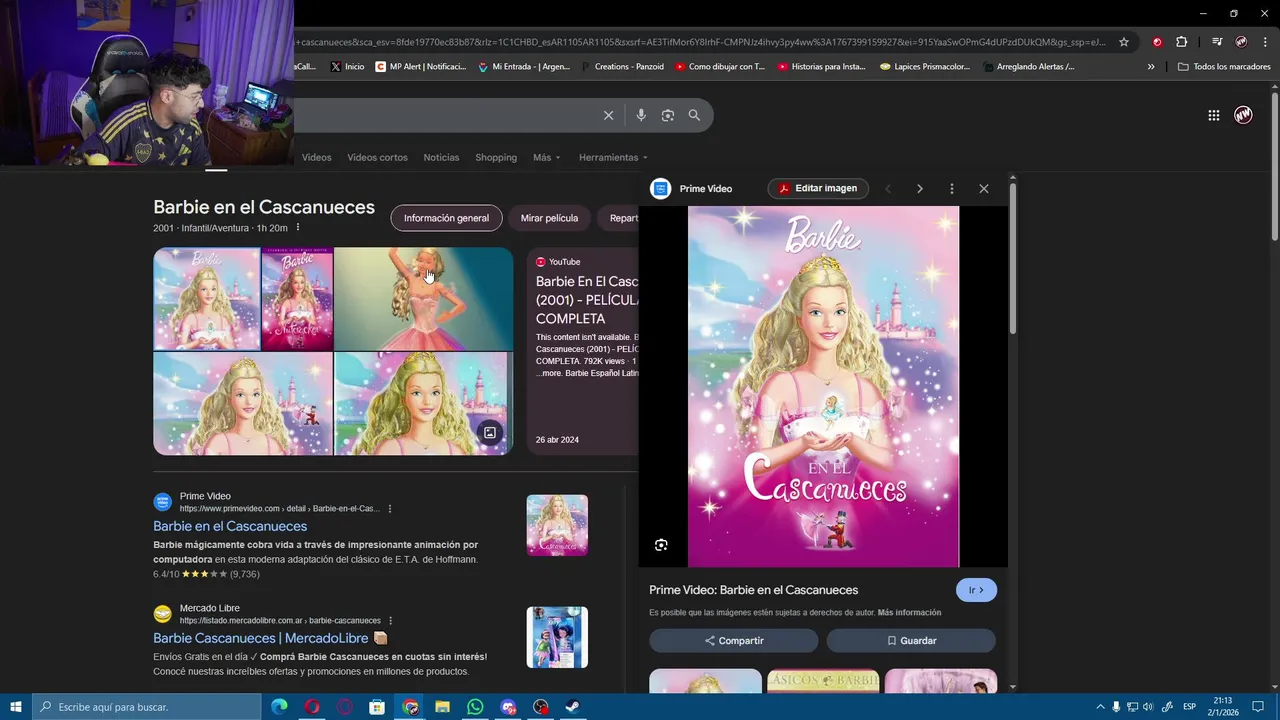Select the Mirar película chip

click(x=549, y=218)
